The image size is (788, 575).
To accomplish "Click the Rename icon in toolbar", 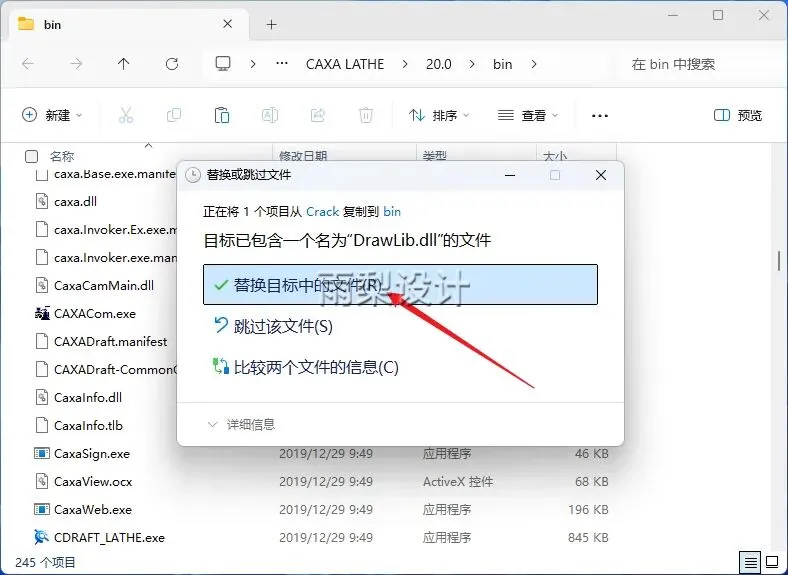I will (x=270, y=116).
